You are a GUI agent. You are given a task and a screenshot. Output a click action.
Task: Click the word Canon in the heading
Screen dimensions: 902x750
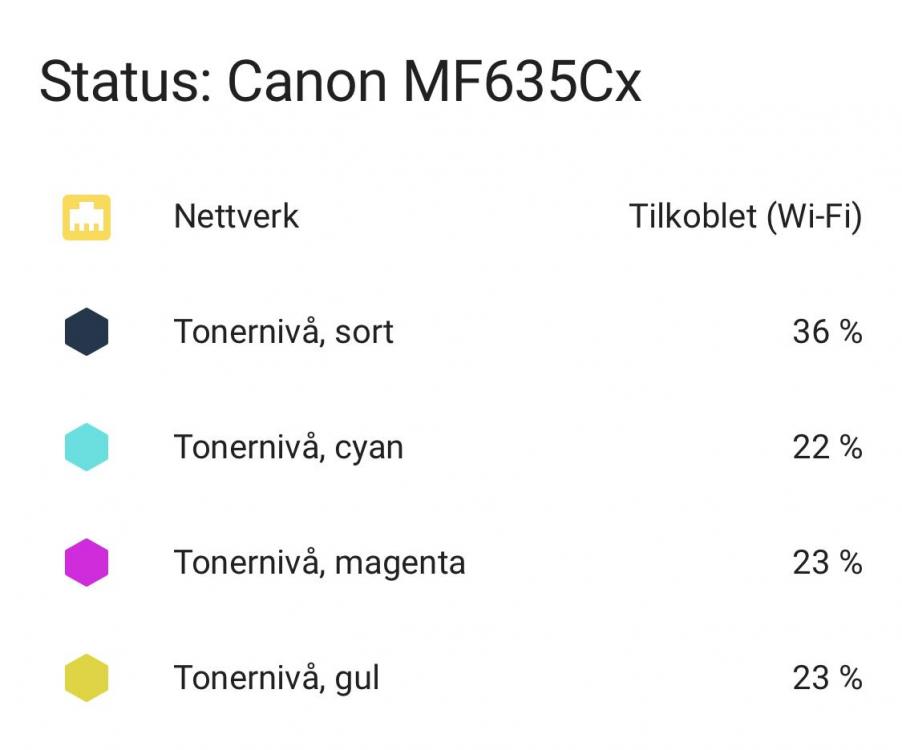point(306,82)
